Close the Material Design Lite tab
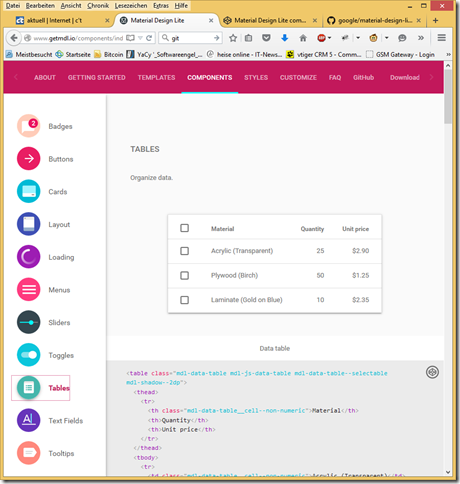The height and width of the screenshot is (484, 460). [x=211, y=20]
